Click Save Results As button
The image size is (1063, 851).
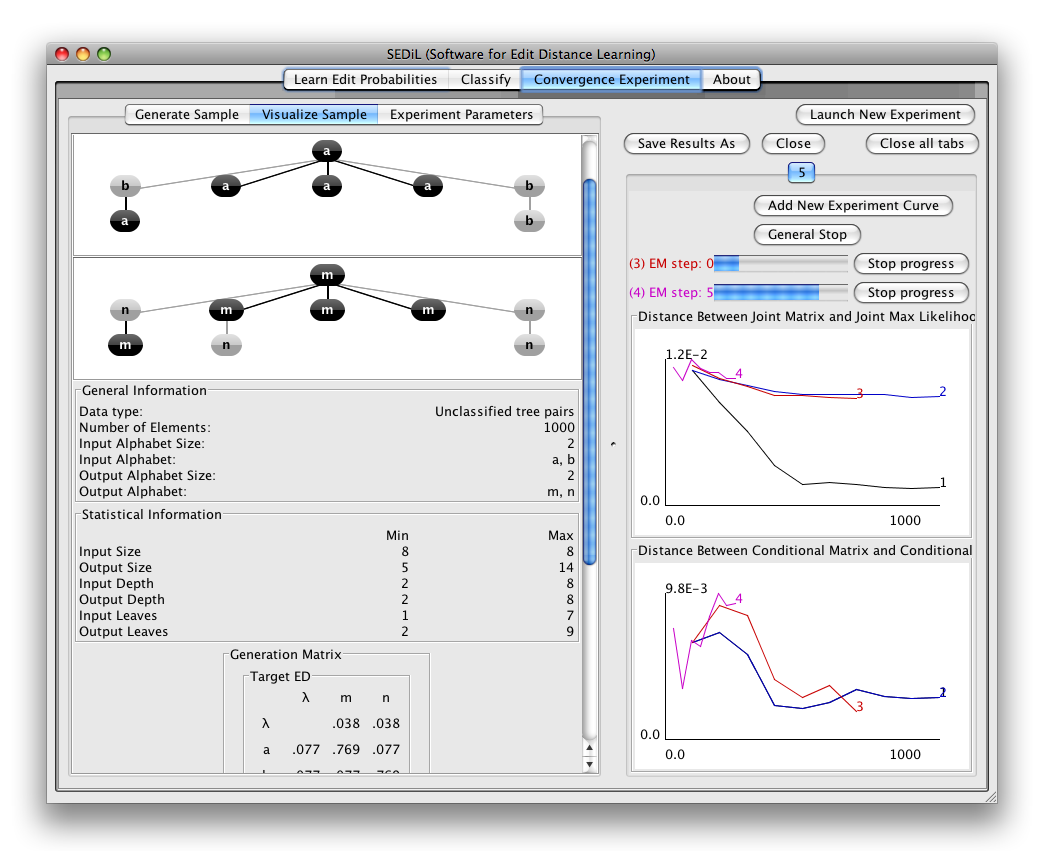tap(686, 144)
